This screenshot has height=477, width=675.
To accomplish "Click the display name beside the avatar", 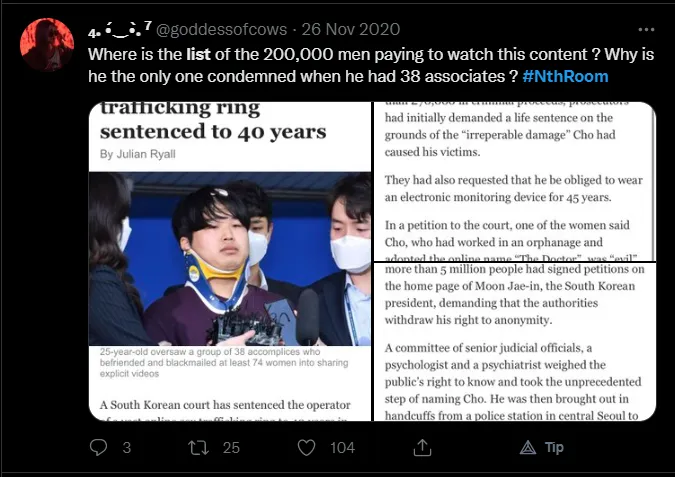I will click(x=120, y=29).
